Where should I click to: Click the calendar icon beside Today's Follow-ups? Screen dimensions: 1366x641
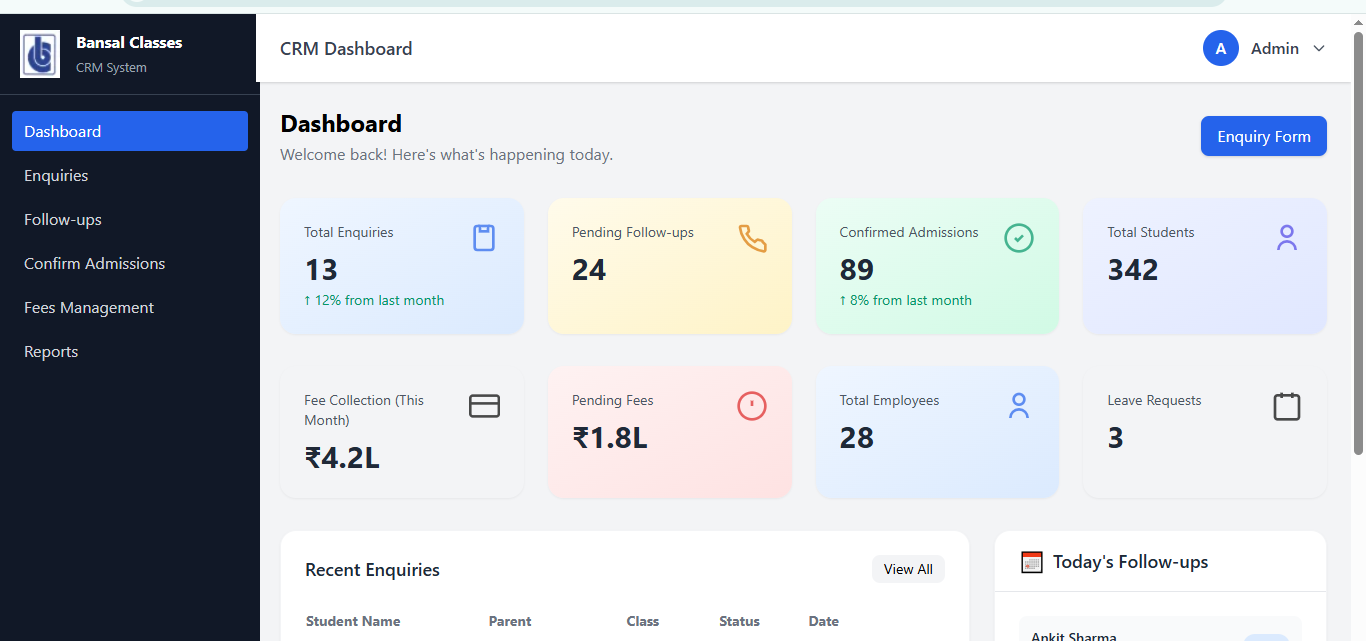(1032, 562)
